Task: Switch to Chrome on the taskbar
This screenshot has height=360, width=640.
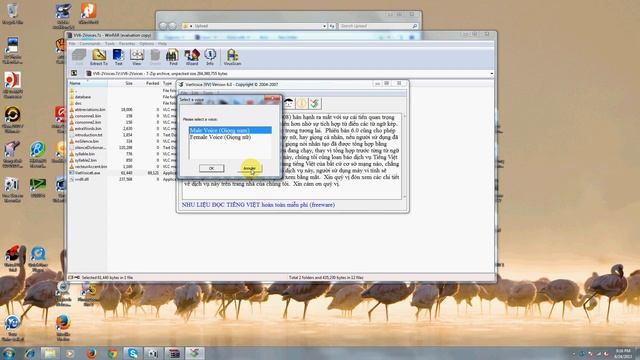Action: coord(112,353)
